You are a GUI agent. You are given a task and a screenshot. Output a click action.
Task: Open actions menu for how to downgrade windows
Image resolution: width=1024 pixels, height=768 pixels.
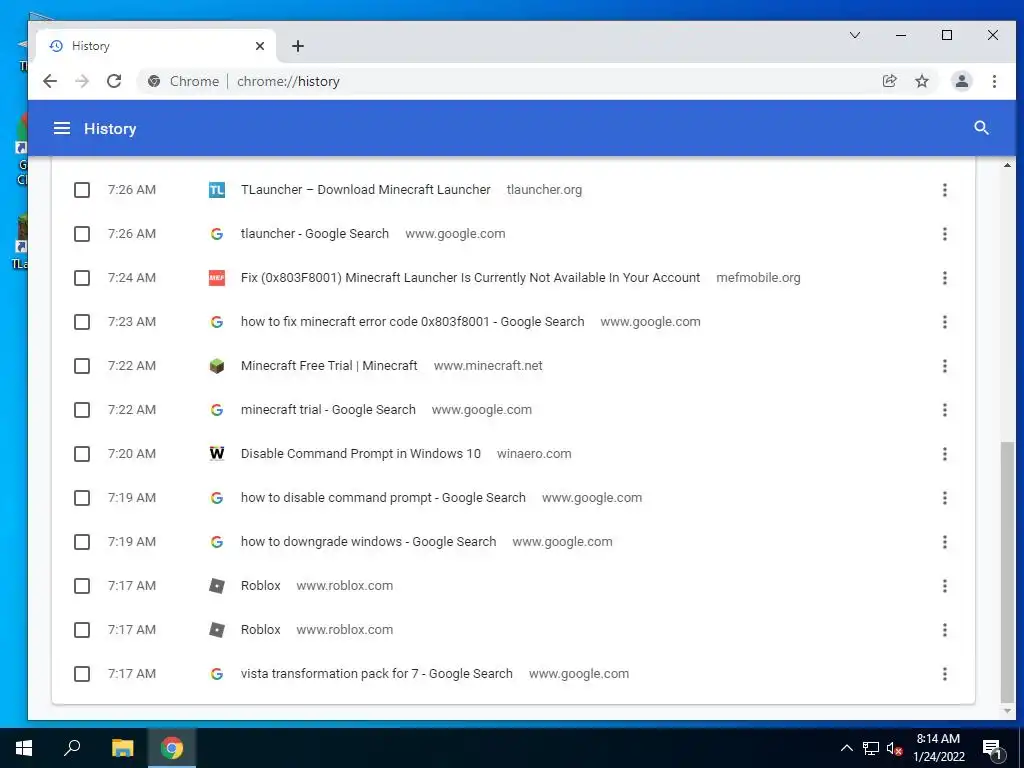point(944,542)
